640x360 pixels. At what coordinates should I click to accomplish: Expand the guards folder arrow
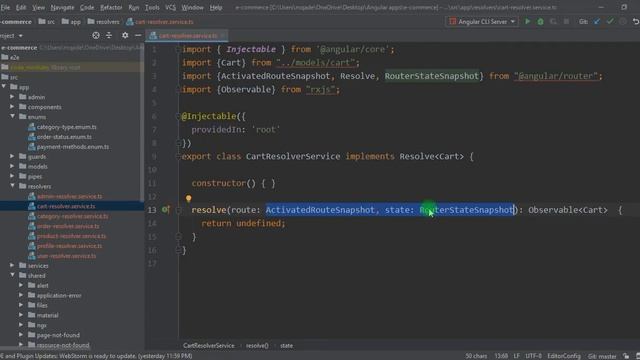point(12,156)
